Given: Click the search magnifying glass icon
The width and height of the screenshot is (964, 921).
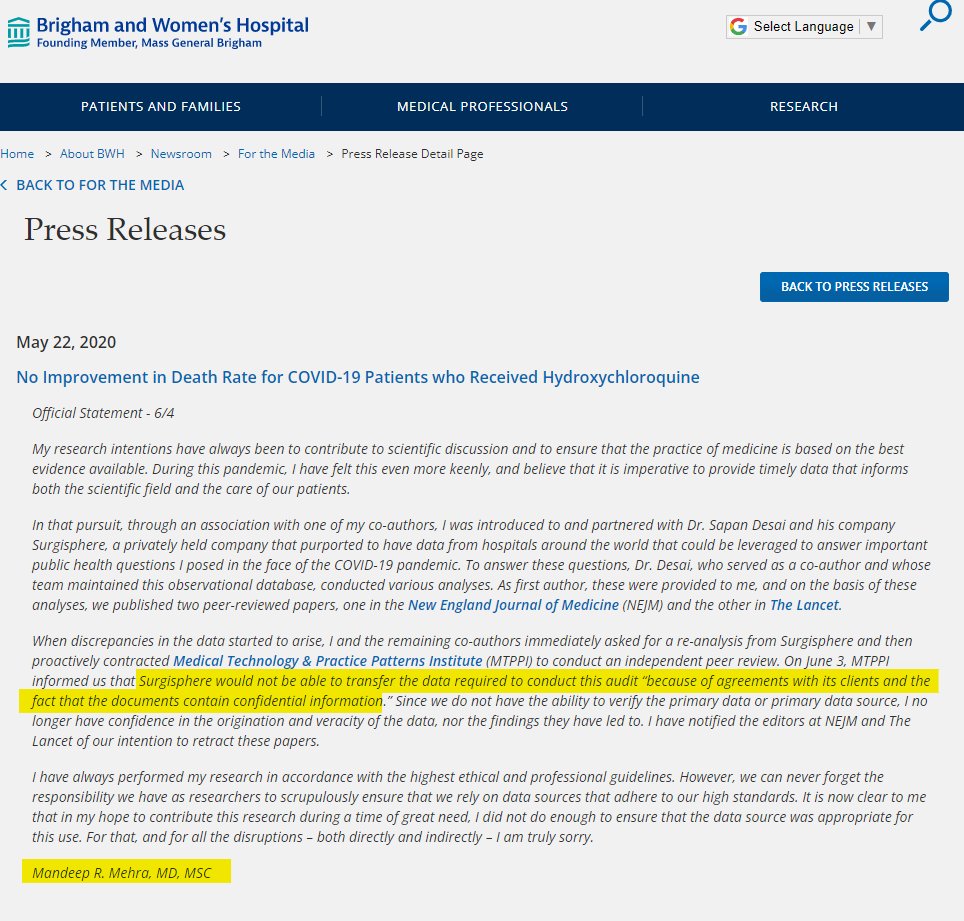Looking at the screenshot, I should tap(935, 18).
